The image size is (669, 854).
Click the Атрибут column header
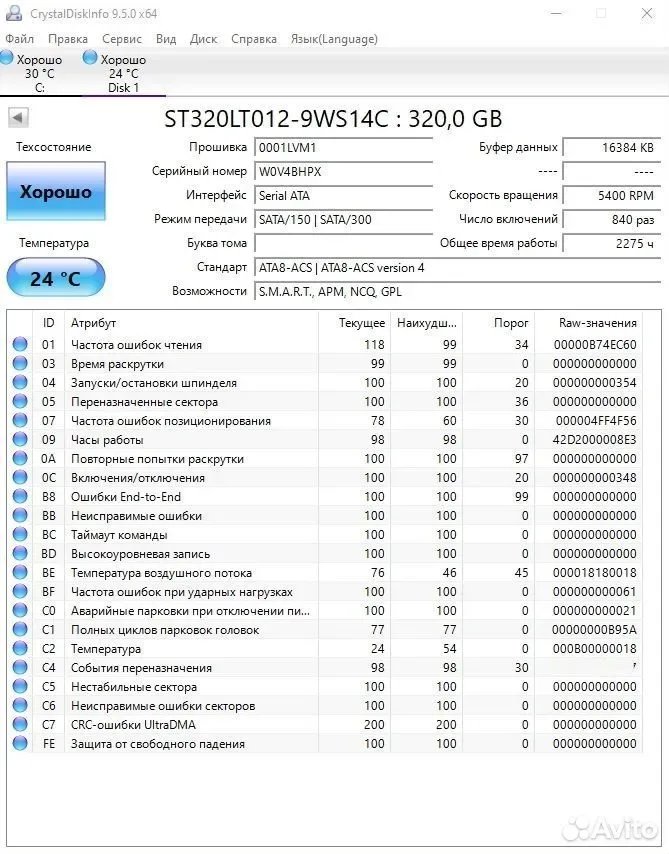coord(191,323)
